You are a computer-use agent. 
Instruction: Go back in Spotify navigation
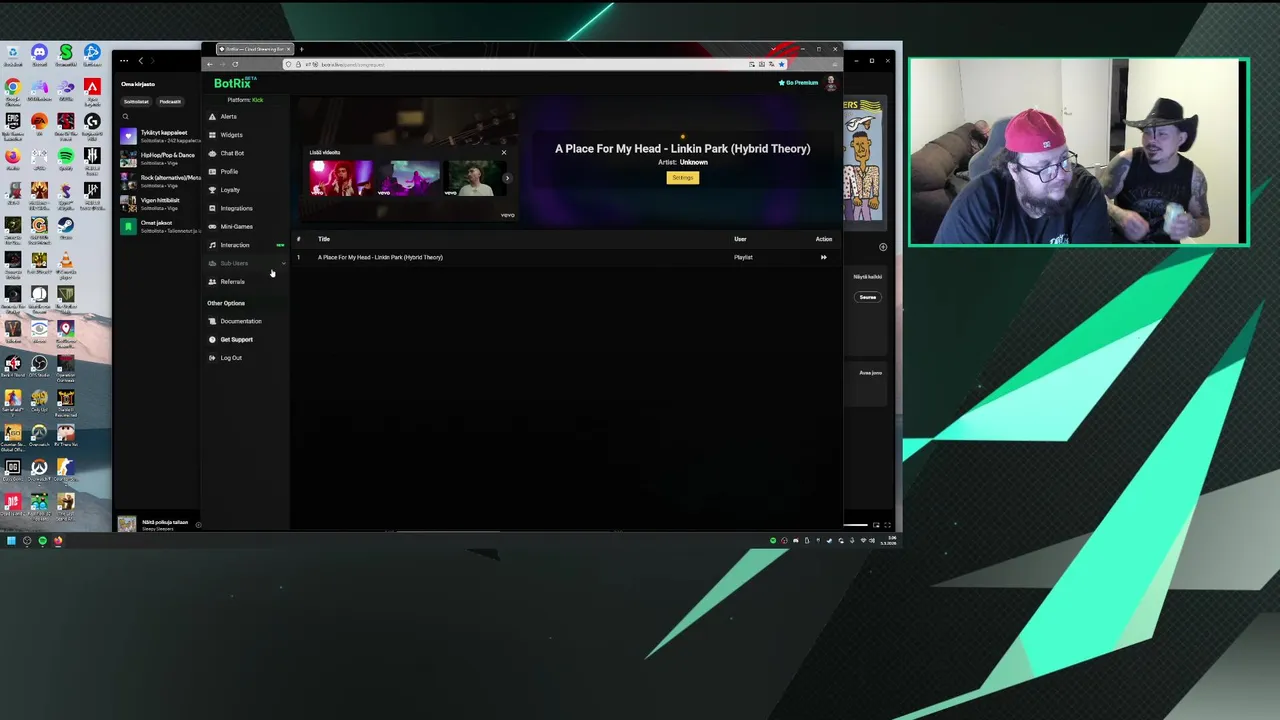point(140,61)
